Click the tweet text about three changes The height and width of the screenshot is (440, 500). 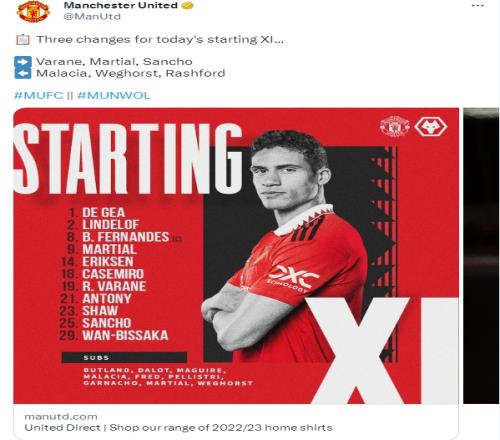pos(160,40)
